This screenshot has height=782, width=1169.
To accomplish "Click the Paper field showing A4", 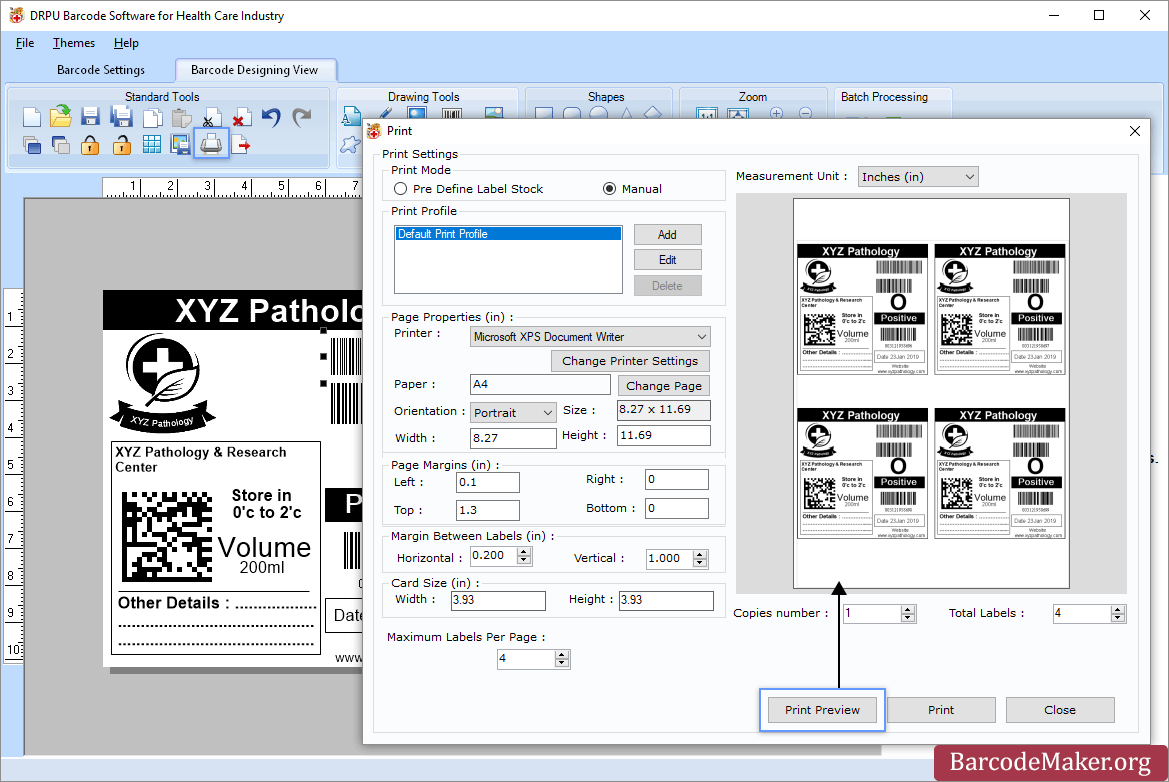I will 541,385.
